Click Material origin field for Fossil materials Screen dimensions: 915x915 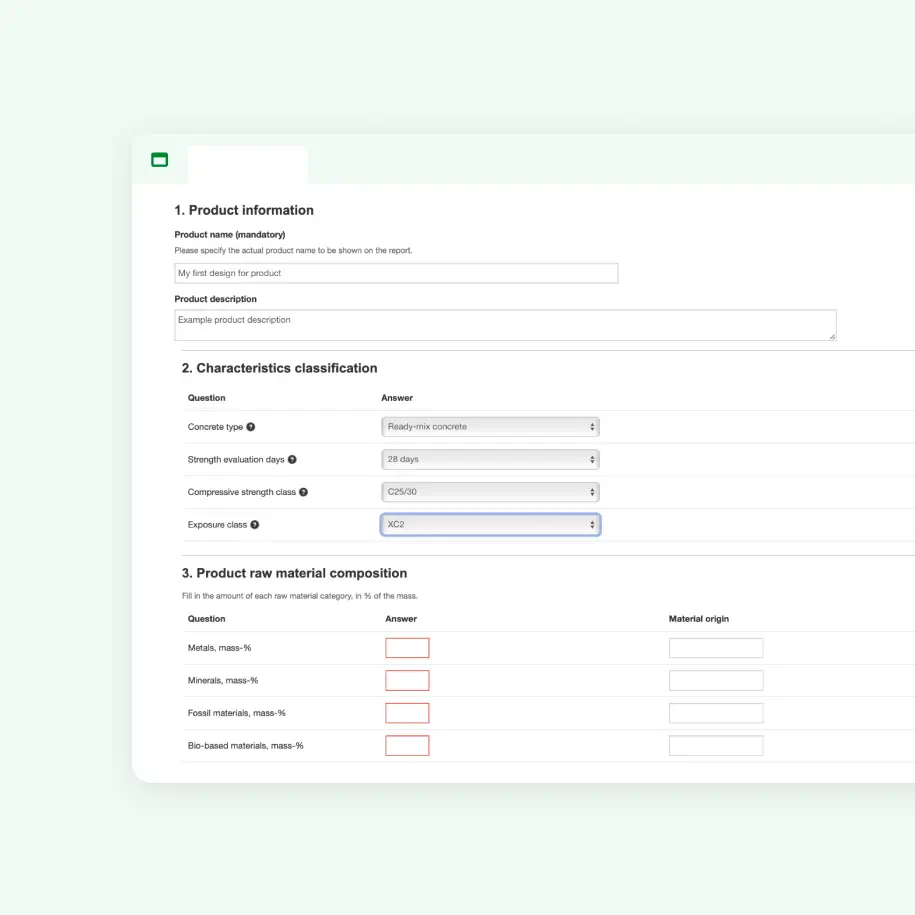tap(716, 713)
